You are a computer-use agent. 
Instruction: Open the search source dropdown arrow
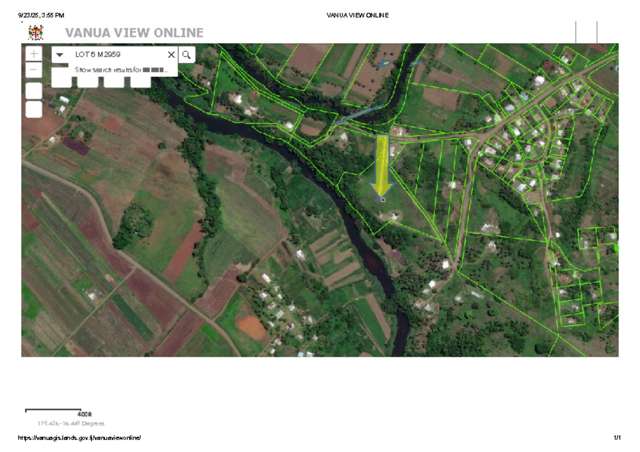(x=60, y=54)
